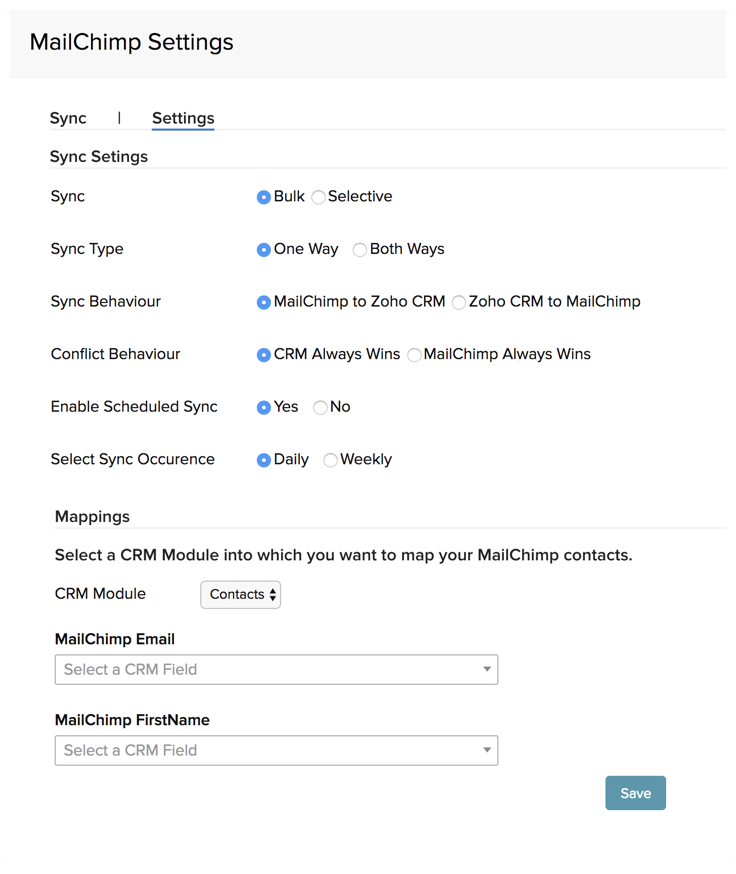Viewport: 736px width, 874px height.
Task: Select One Way sync type
Action: pyautogui.click(x=264, y=250)
